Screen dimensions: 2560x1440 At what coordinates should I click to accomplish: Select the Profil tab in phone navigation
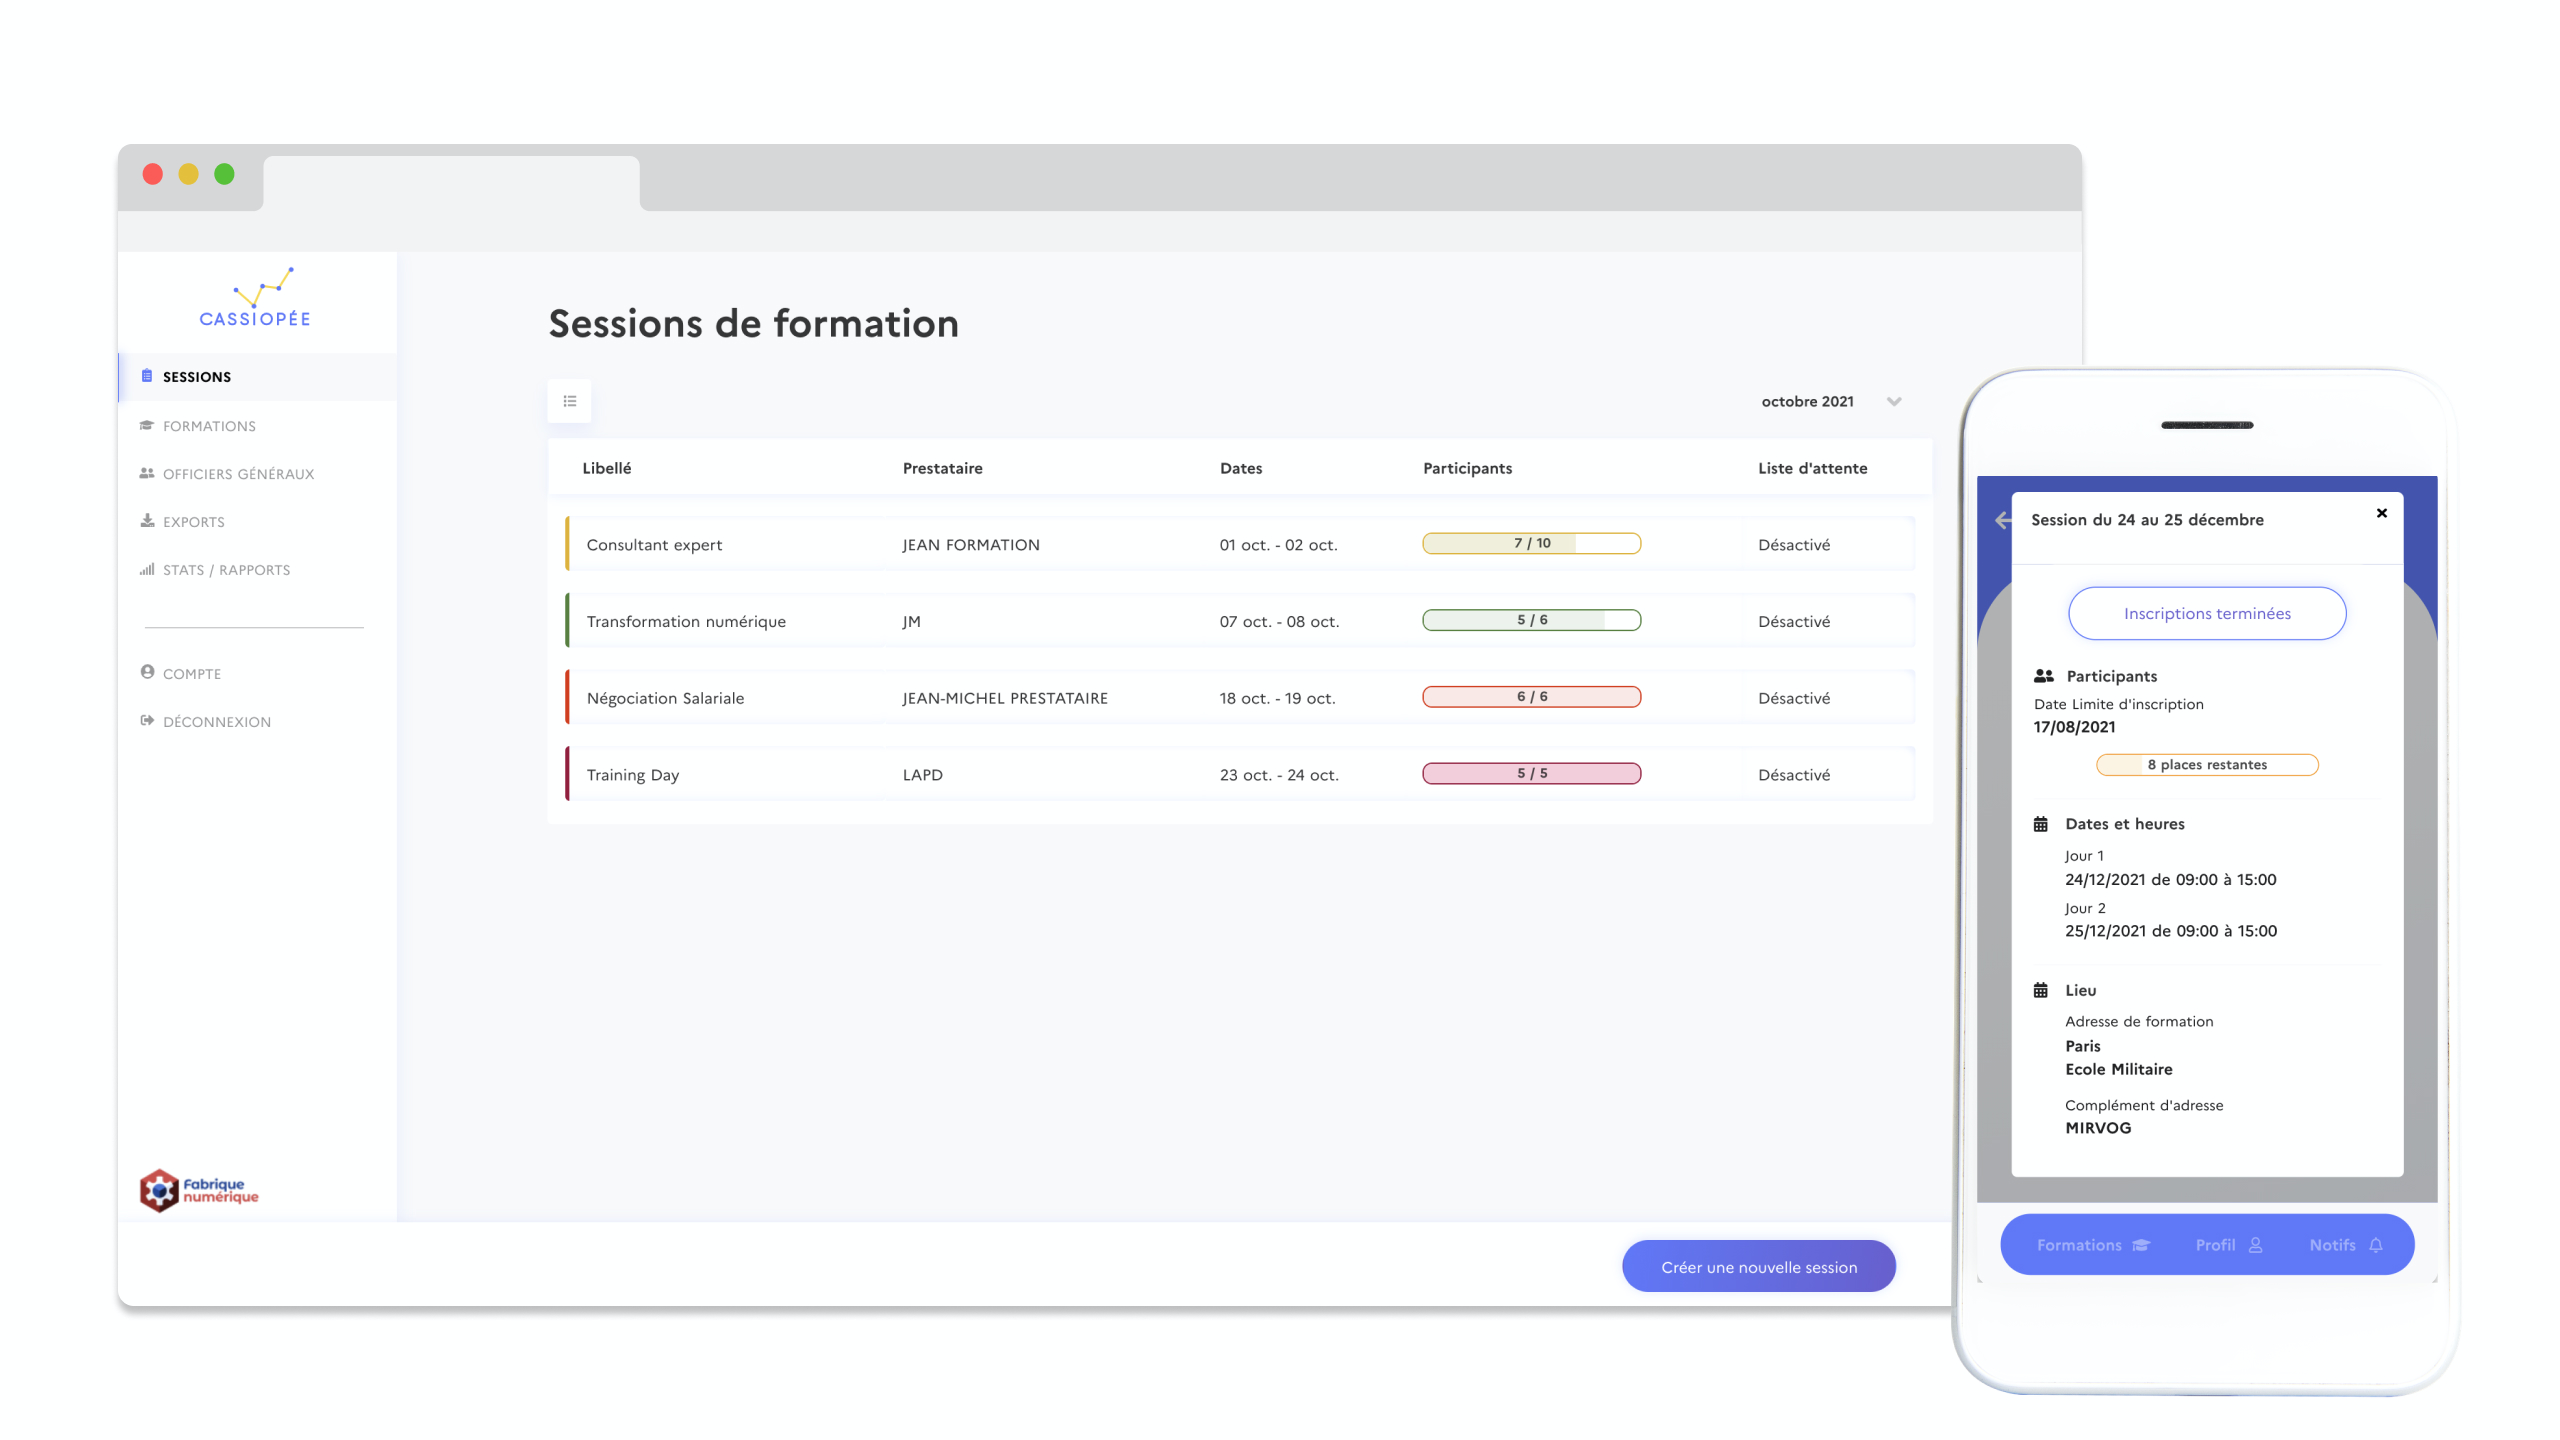point(2228,1245)
